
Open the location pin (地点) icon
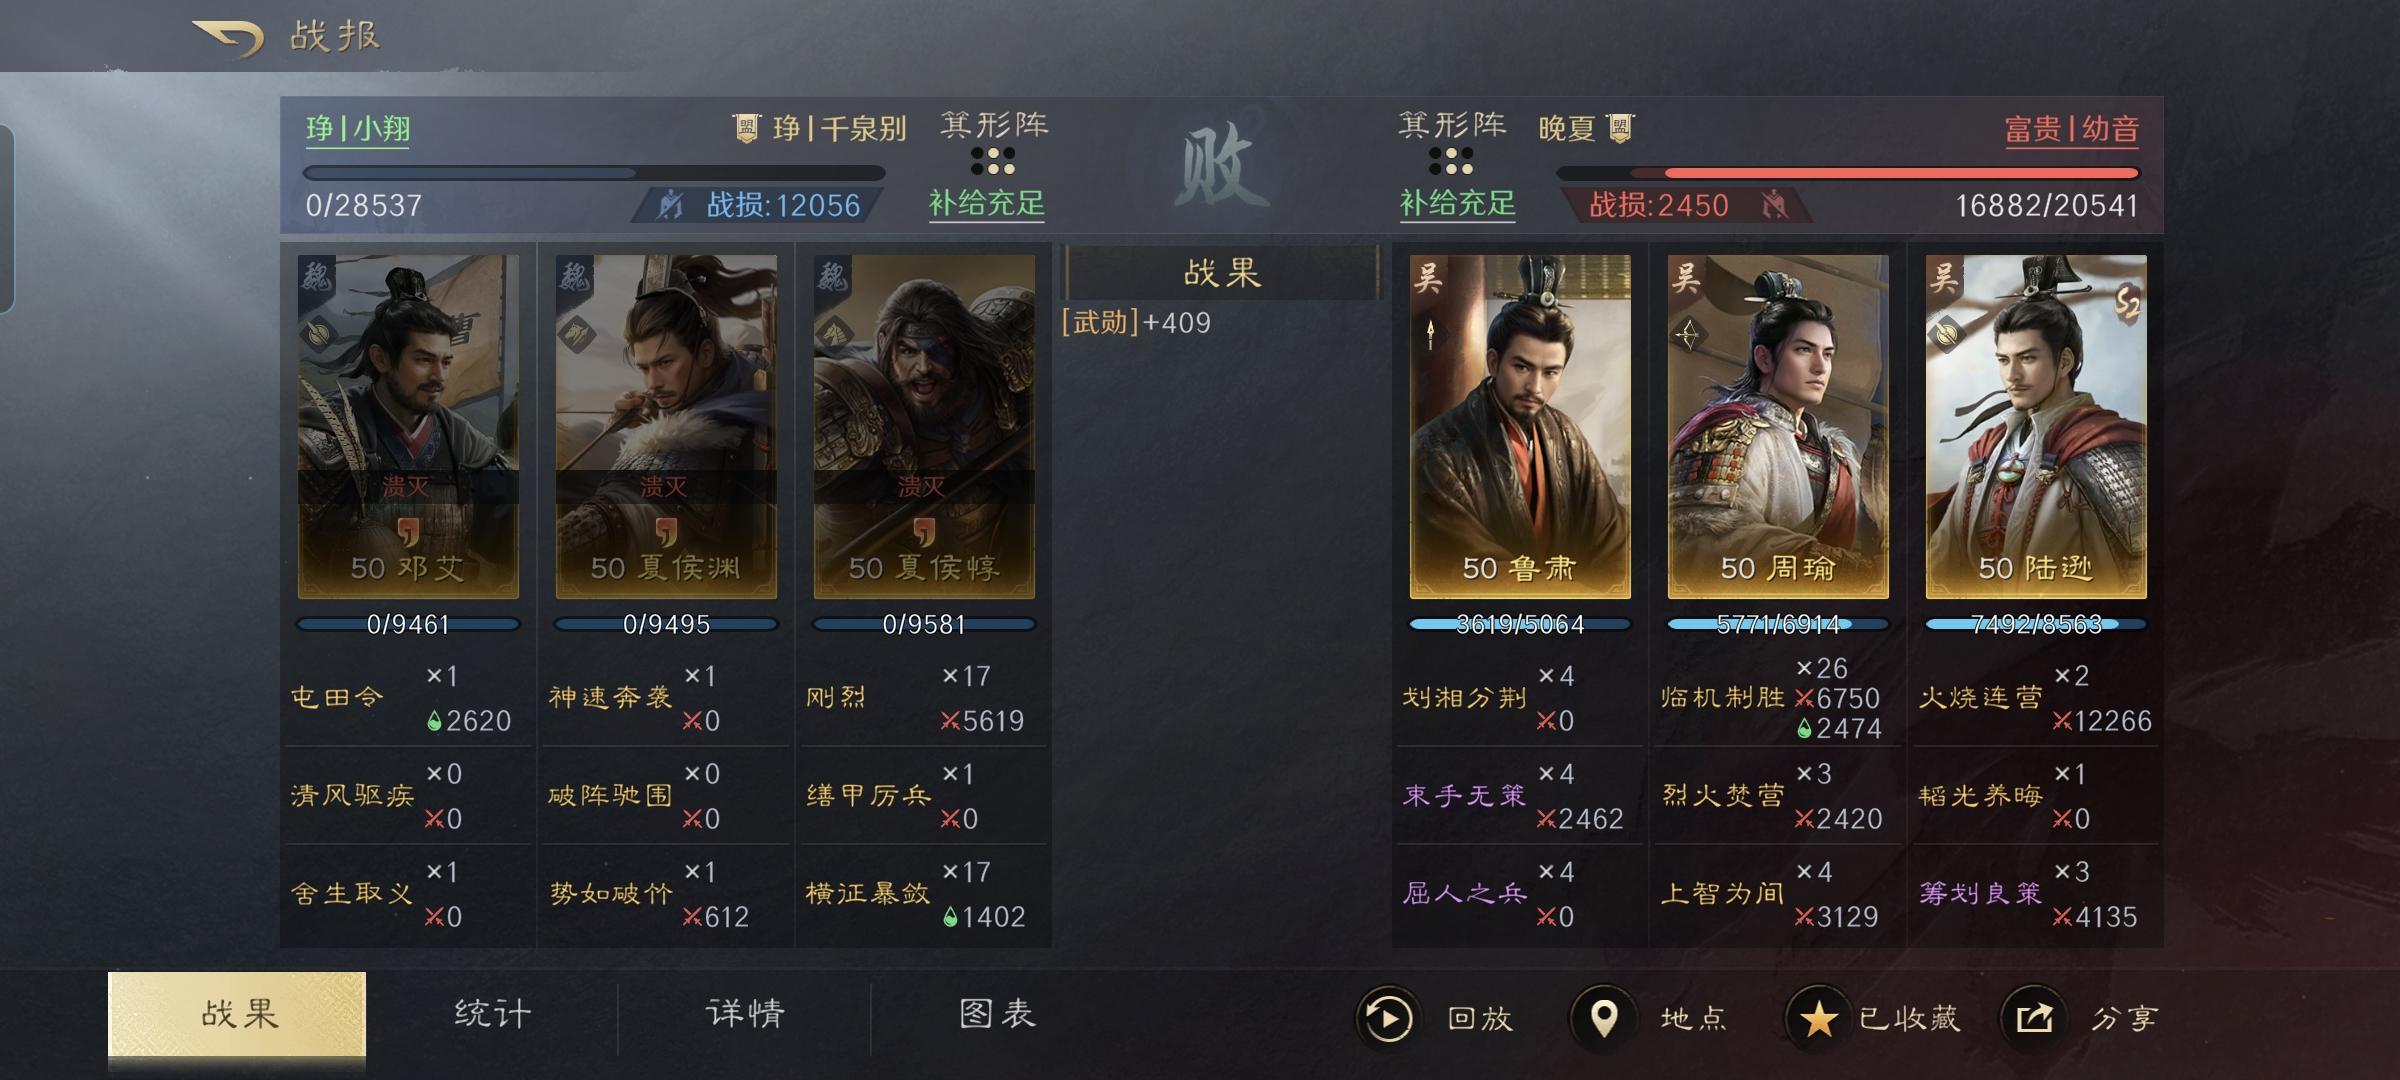[x=1604, y=1018]
